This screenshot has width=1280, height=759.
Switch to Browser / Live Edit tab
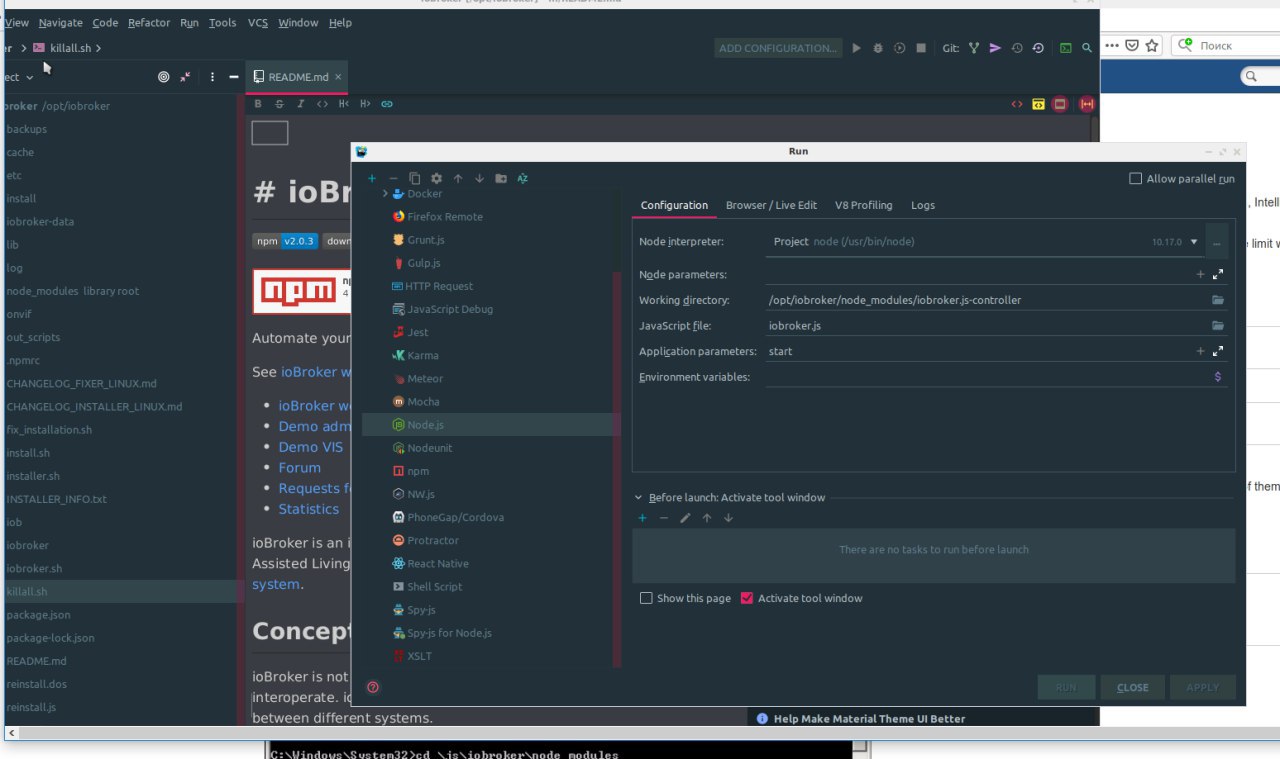coord(771,205)
